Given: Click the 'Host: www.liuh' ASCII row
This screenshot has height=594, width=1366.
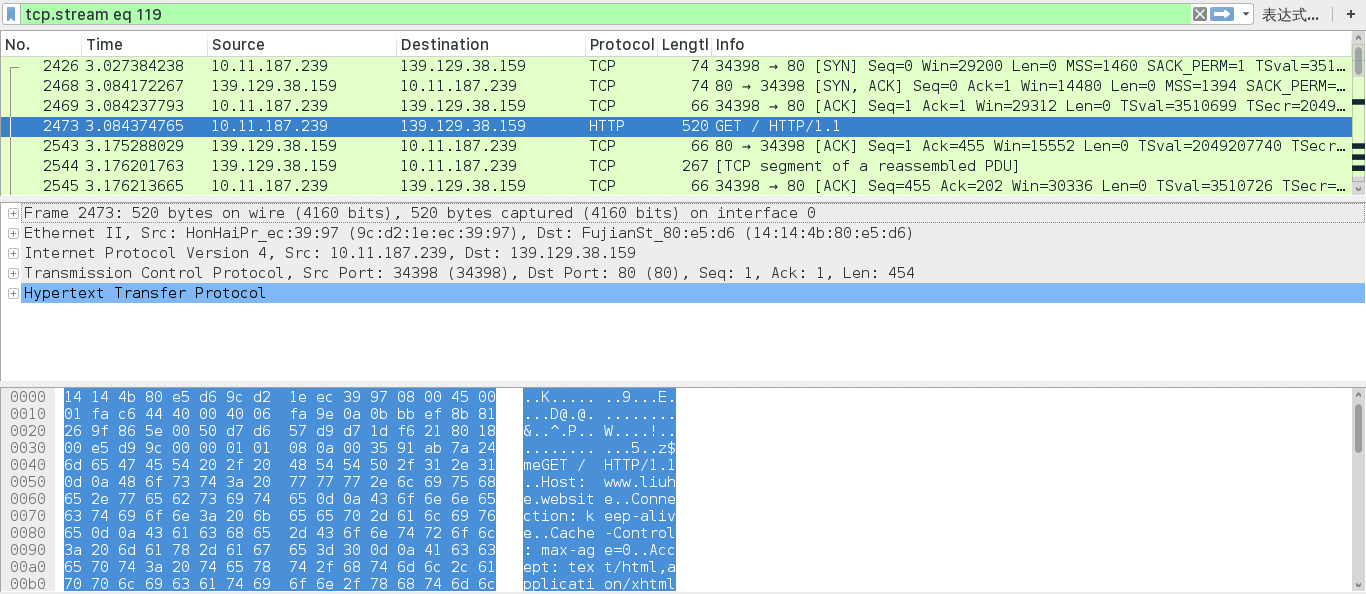Looking at the screenshot, I should 599,481.
